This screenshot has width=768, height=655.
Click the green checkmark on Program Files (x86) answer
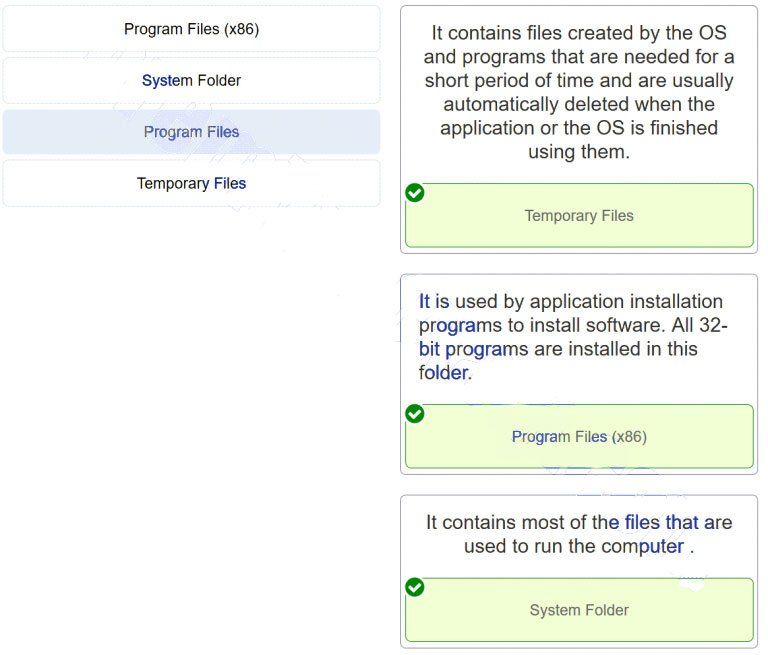click(415, 413)
